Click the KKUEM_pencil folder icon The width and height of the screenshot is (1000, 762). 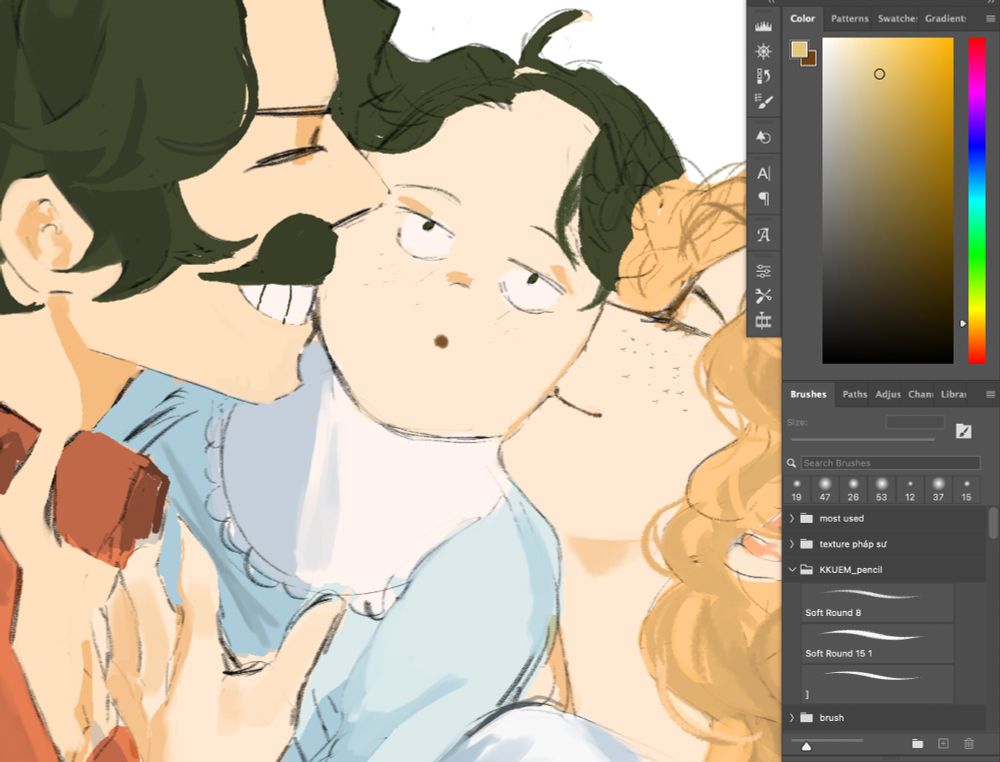click(806, 569)
